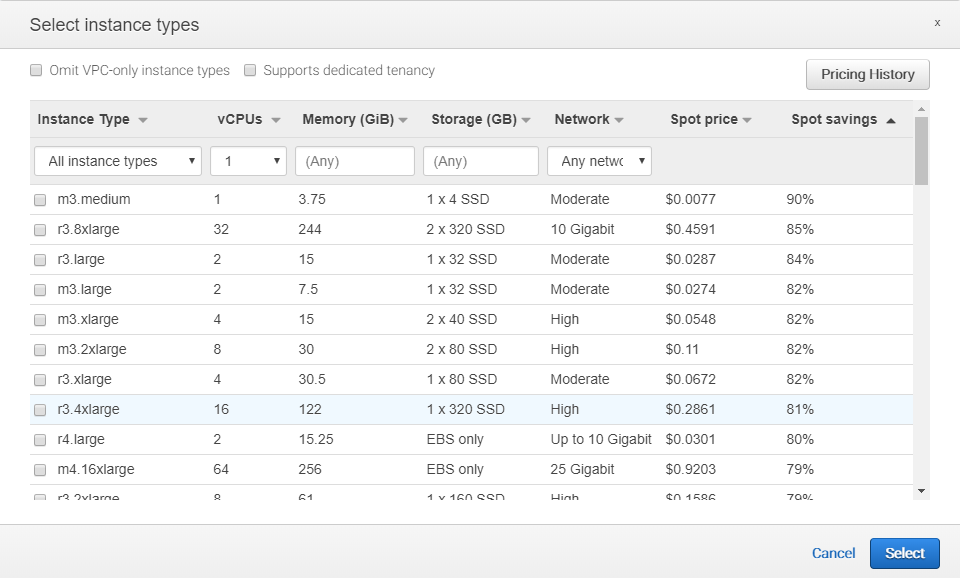Click the scroll down arrow of table
960x578 pixels.
click(921, 491)
